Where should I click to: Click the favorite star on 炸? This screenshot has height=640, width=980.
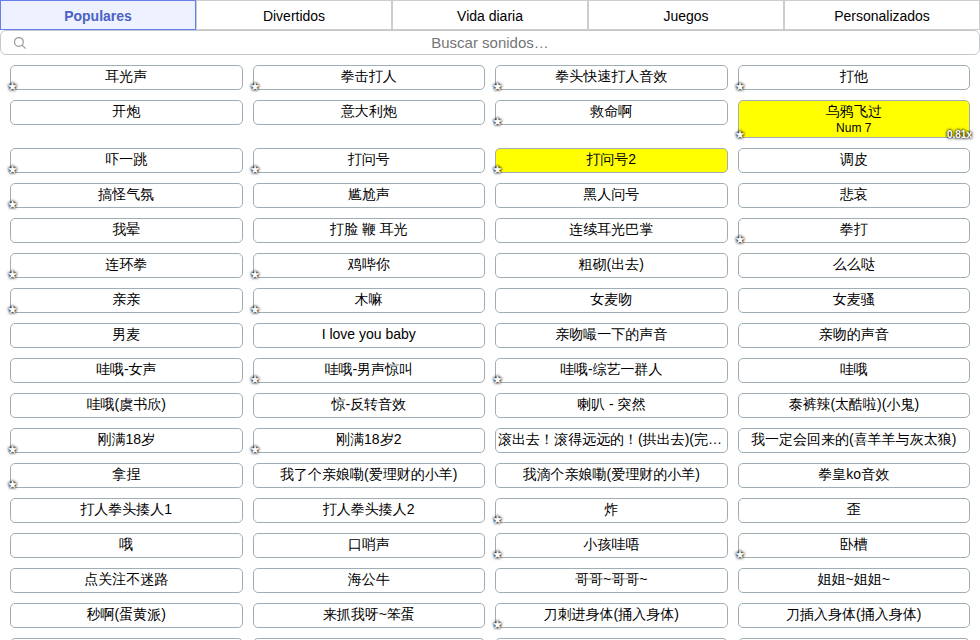tap(498, 519)
